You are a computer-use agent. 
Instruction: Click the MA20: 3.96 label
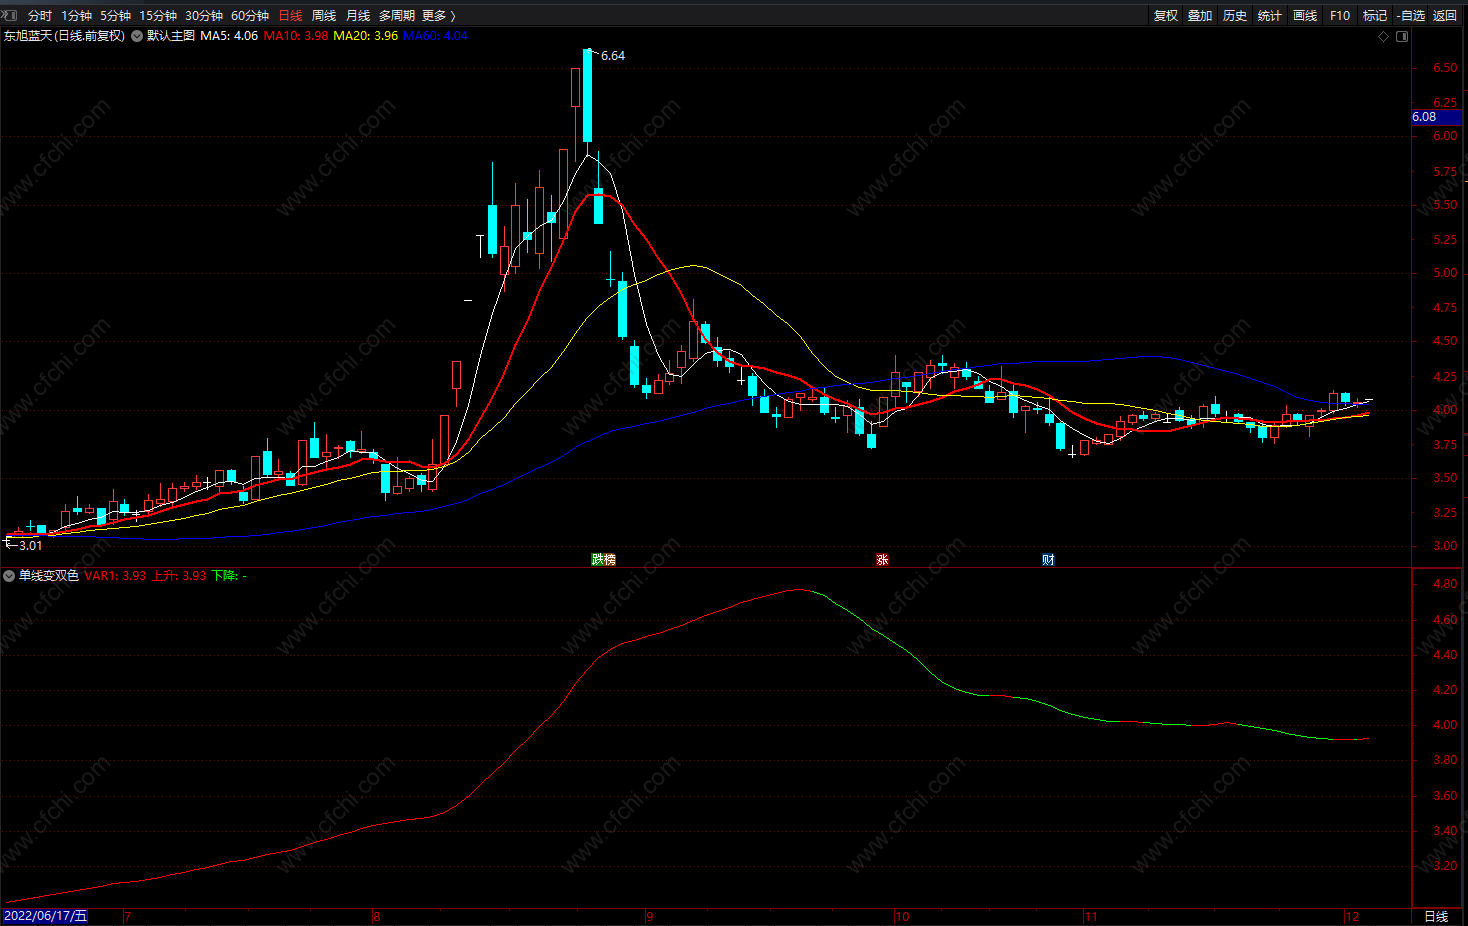click(366, 36)
